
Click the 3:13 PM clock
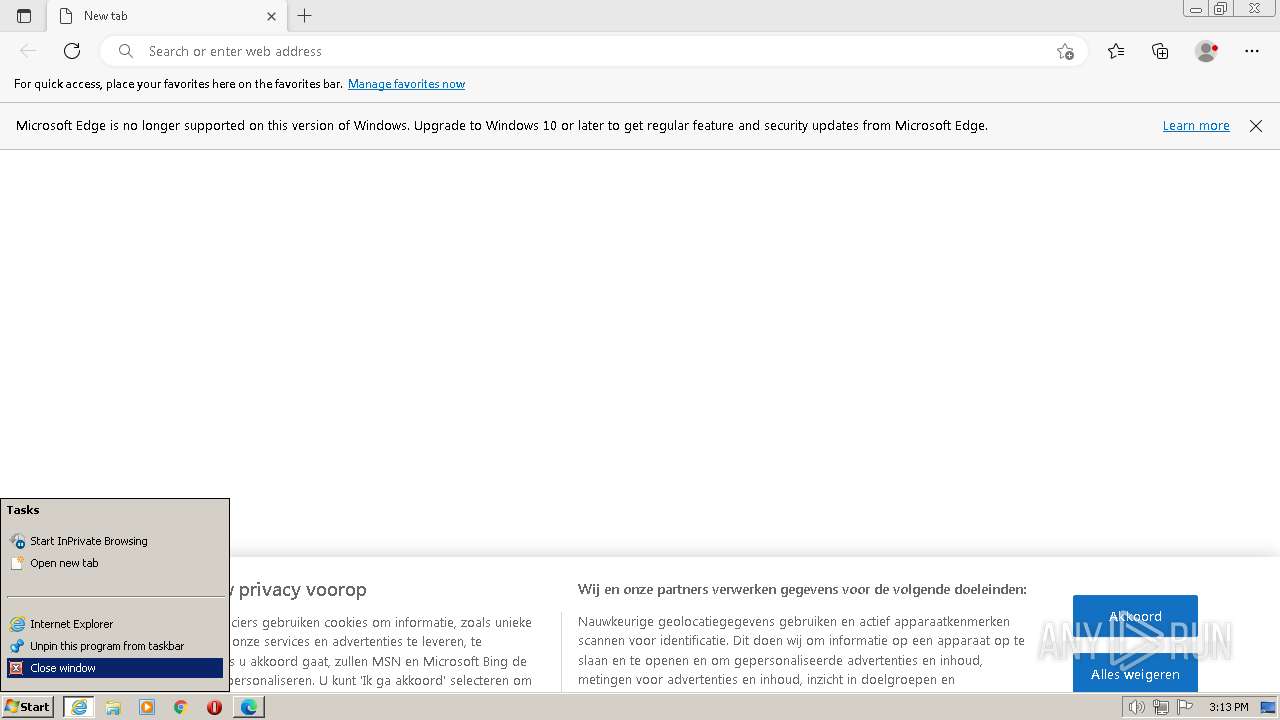(1228, 707)
